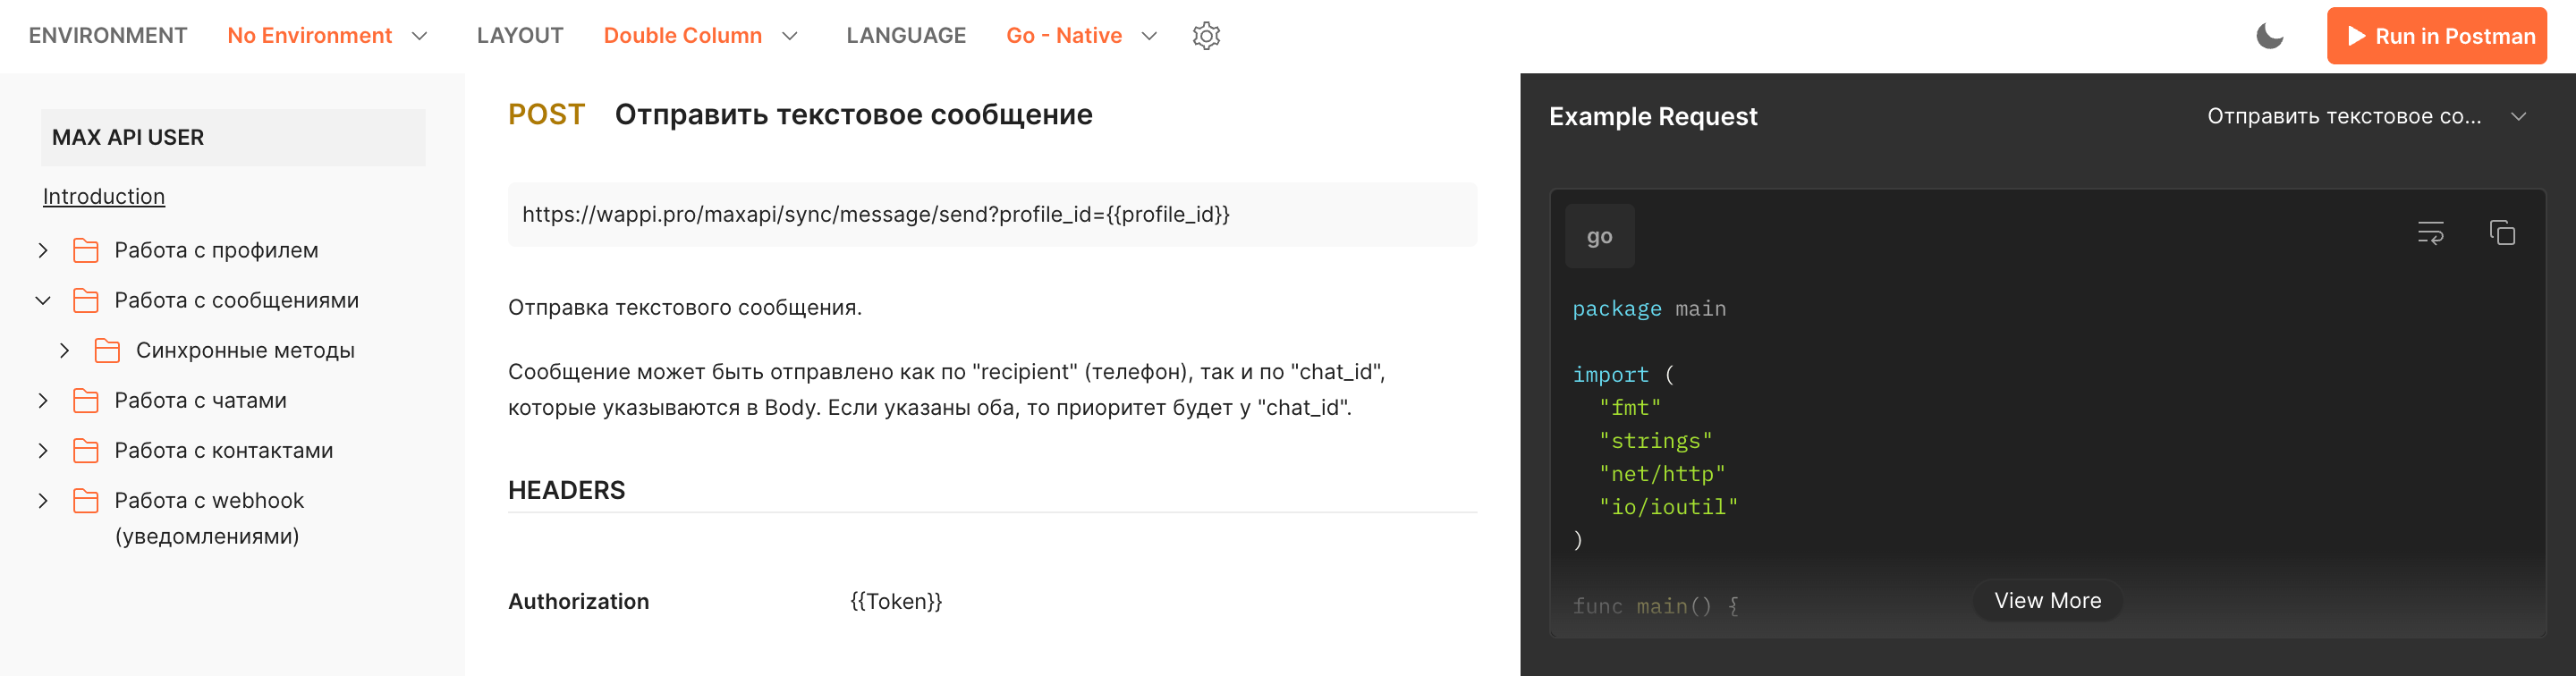Click the Работа с профилем folder icon
2576x676 pixels.
coord(86,250)
